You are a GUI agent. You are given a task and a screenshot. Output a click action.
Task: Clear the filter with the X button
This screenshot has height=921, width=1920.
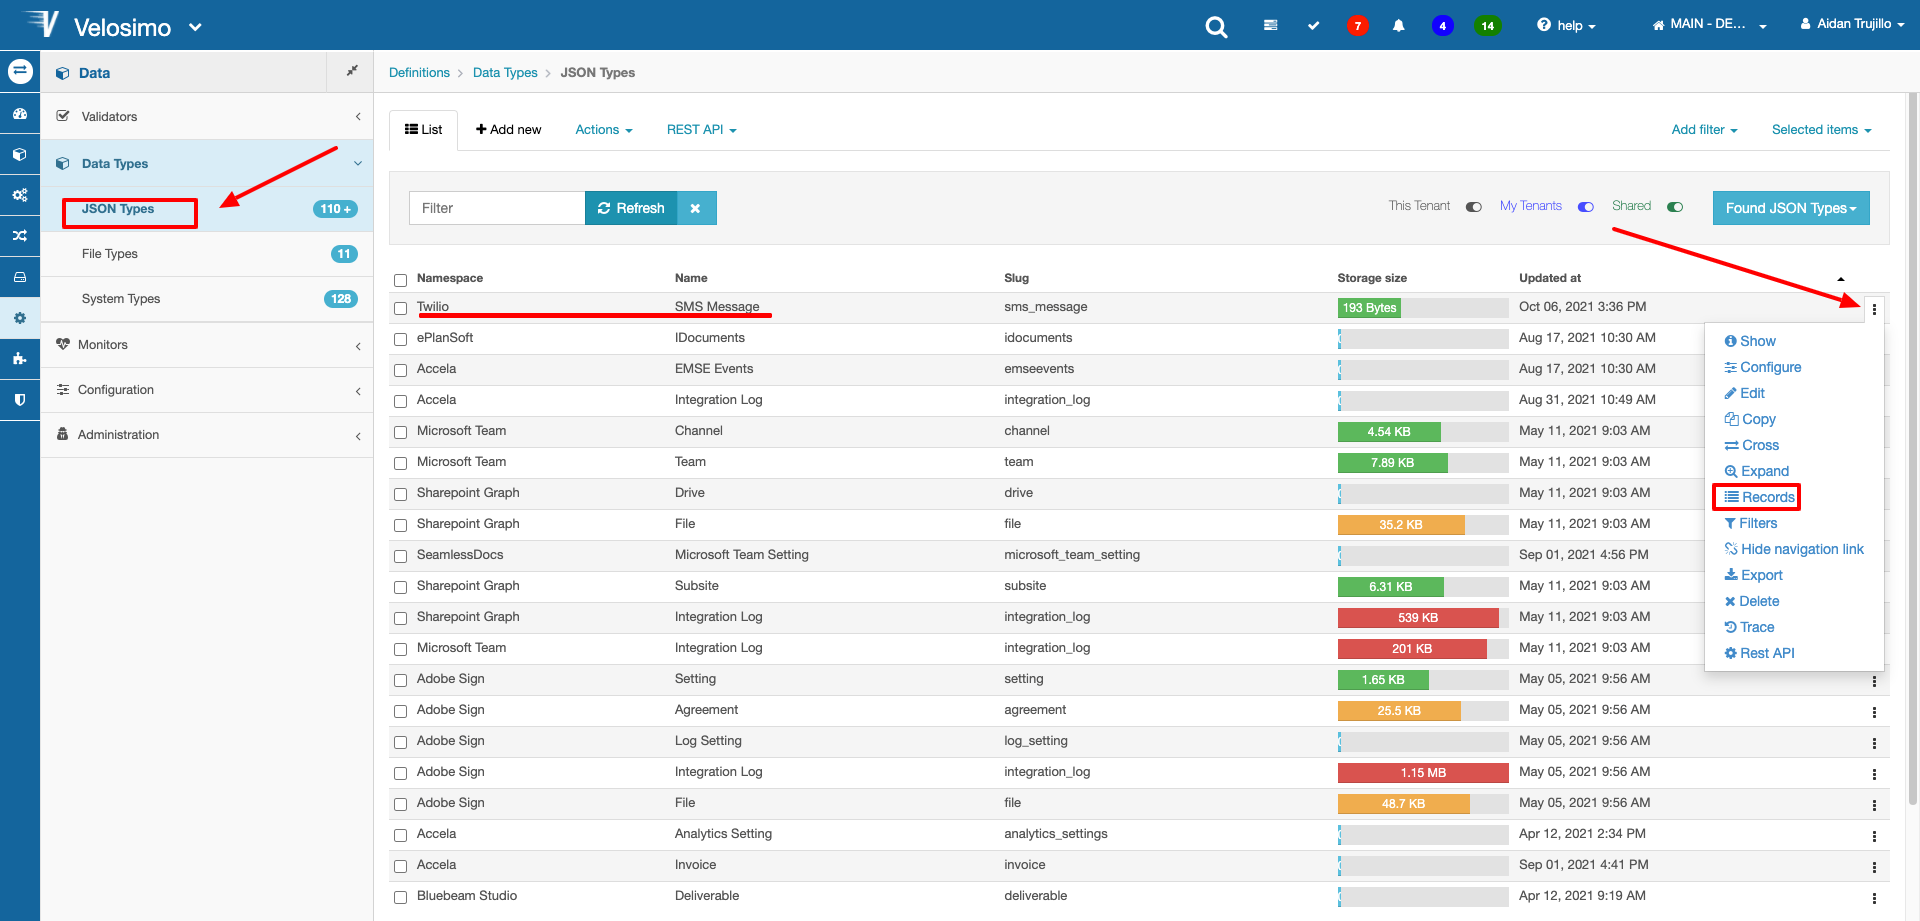(696, 208)
